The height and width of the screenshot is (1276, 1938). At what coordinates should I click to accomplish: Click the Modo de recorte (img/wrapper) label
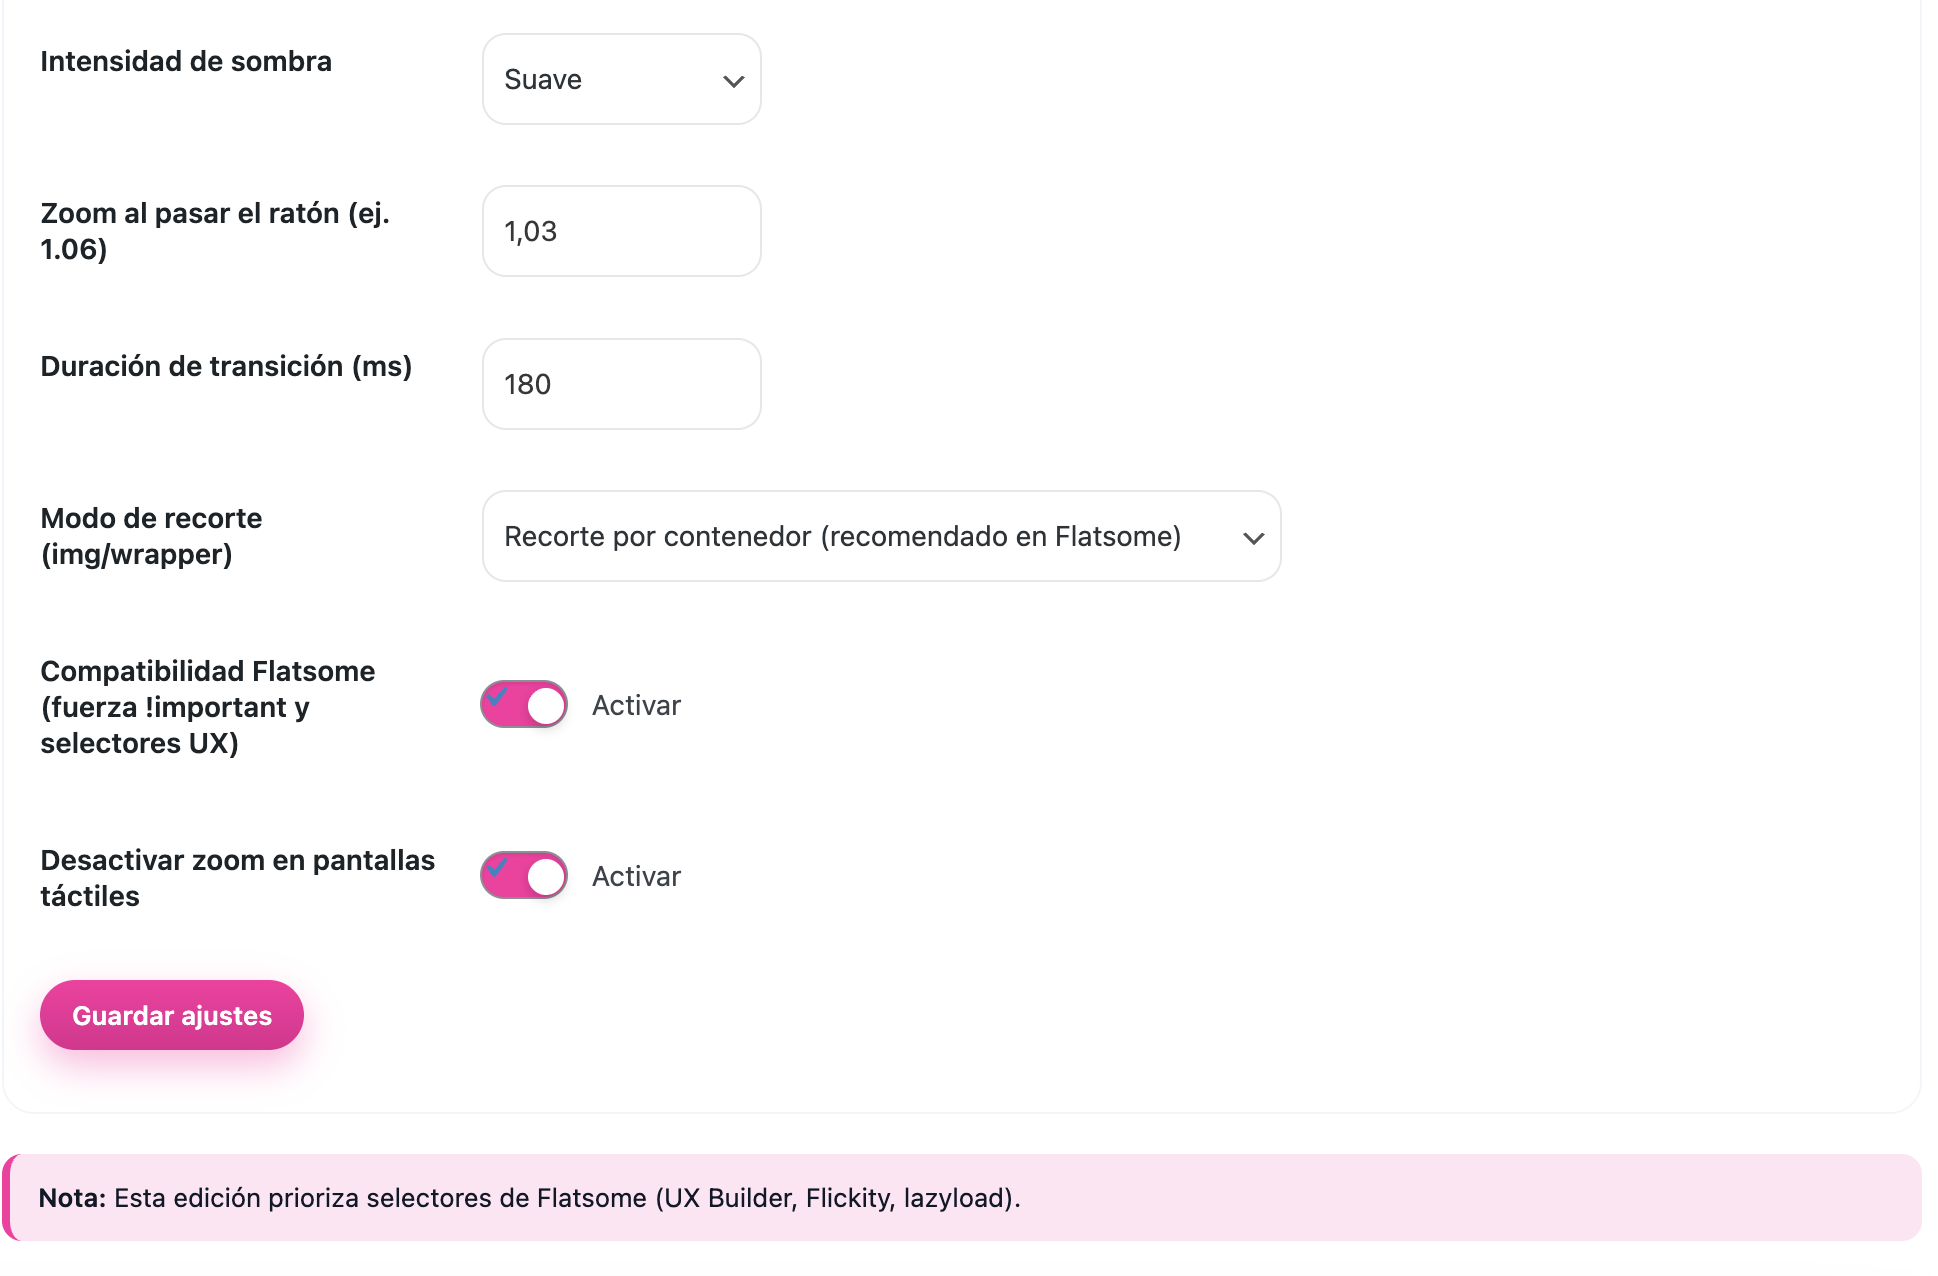tap(151, 536)
